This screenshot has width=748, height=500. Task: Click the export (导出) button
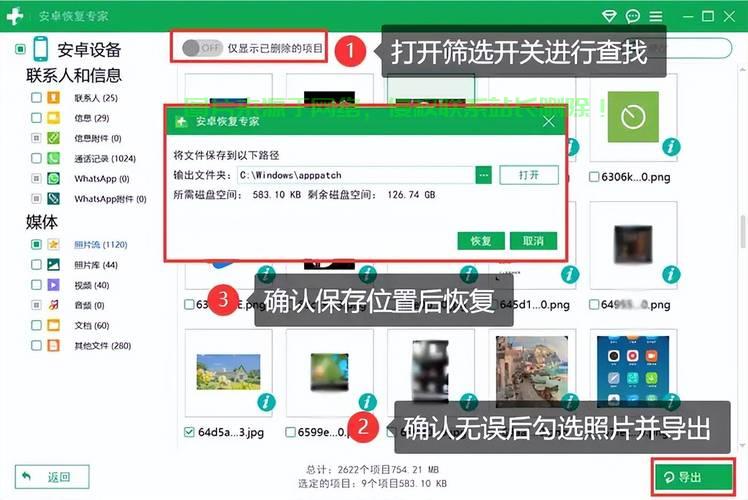693,477
